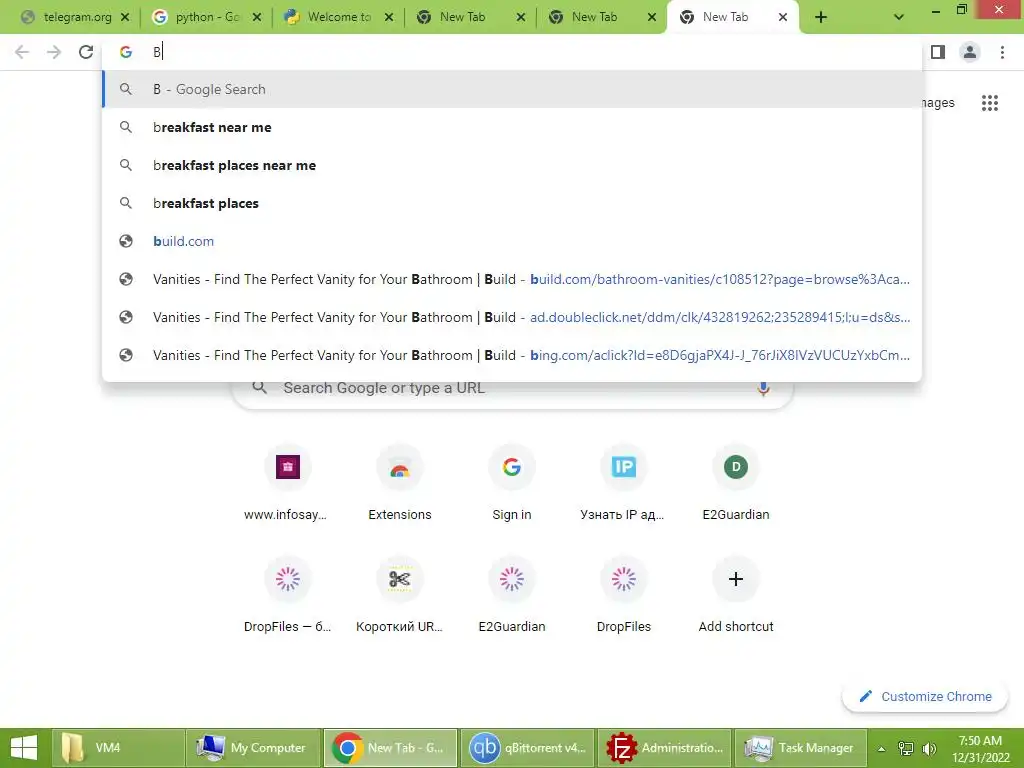
Task: Open the DropFiles shortcut tile
Action: coord(624,596)
